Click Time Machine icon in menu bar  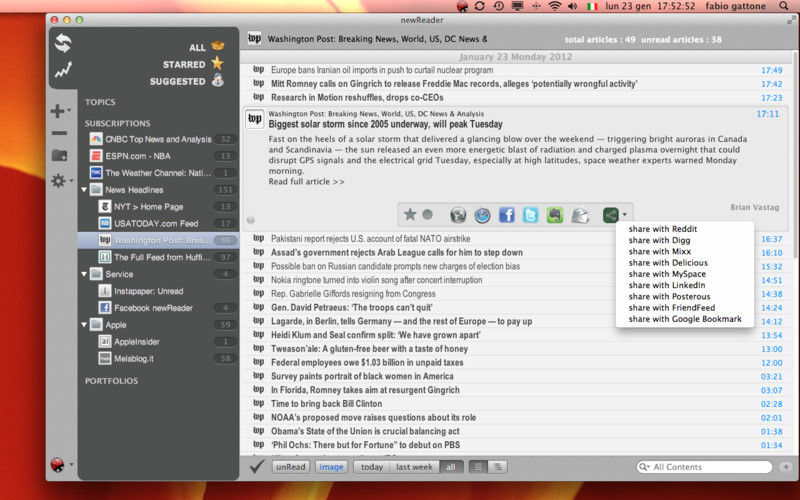tap(498, 6)
